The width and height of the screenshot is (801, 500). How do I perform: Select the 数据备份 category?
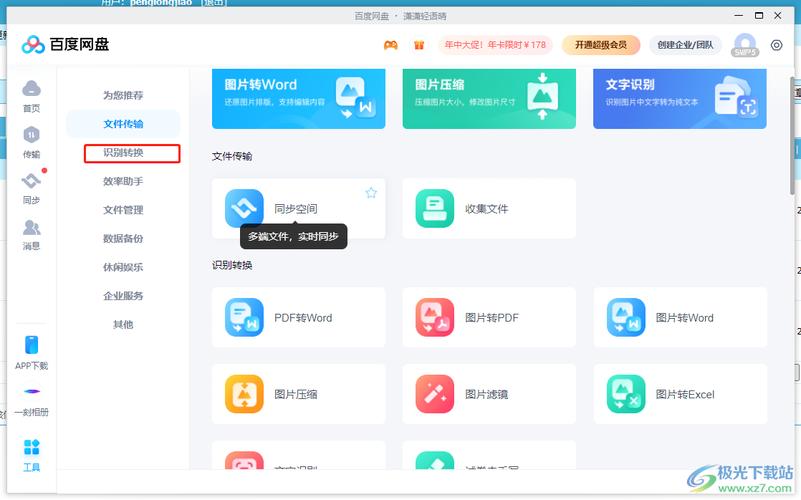coord(123,238)
